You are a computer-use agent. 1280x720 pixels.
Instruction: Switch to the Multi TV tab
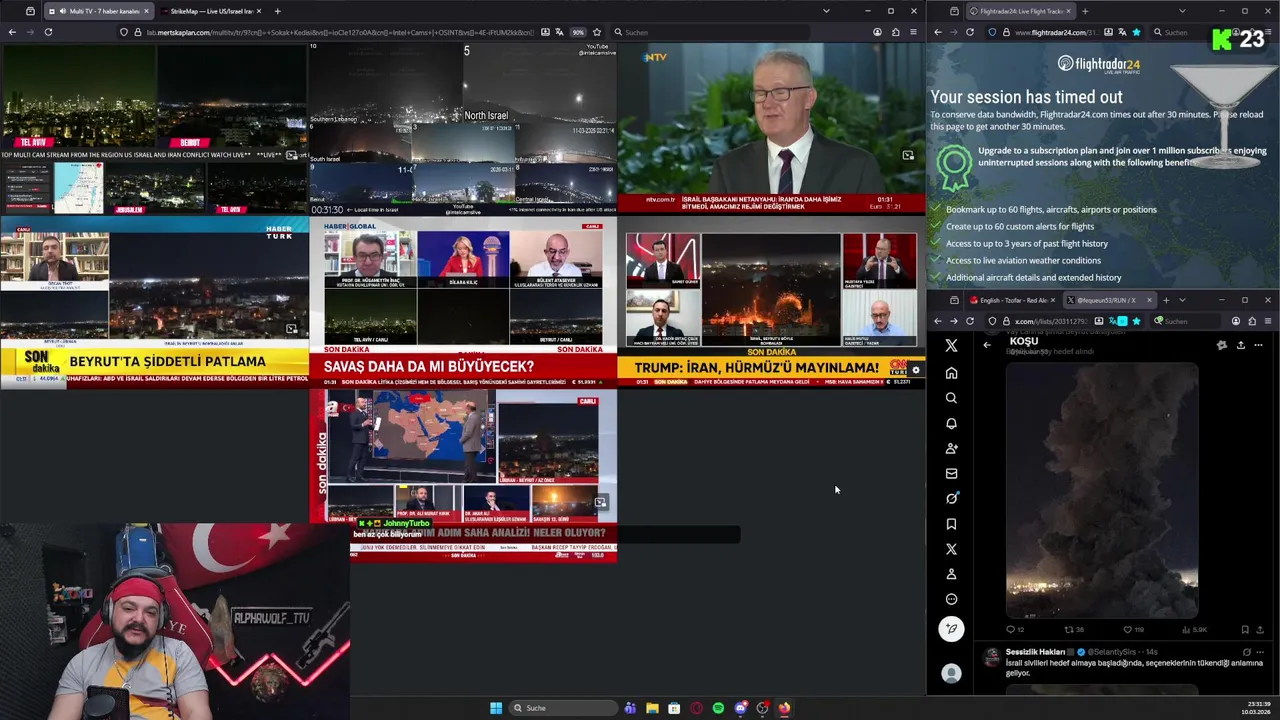coord(98,11)
